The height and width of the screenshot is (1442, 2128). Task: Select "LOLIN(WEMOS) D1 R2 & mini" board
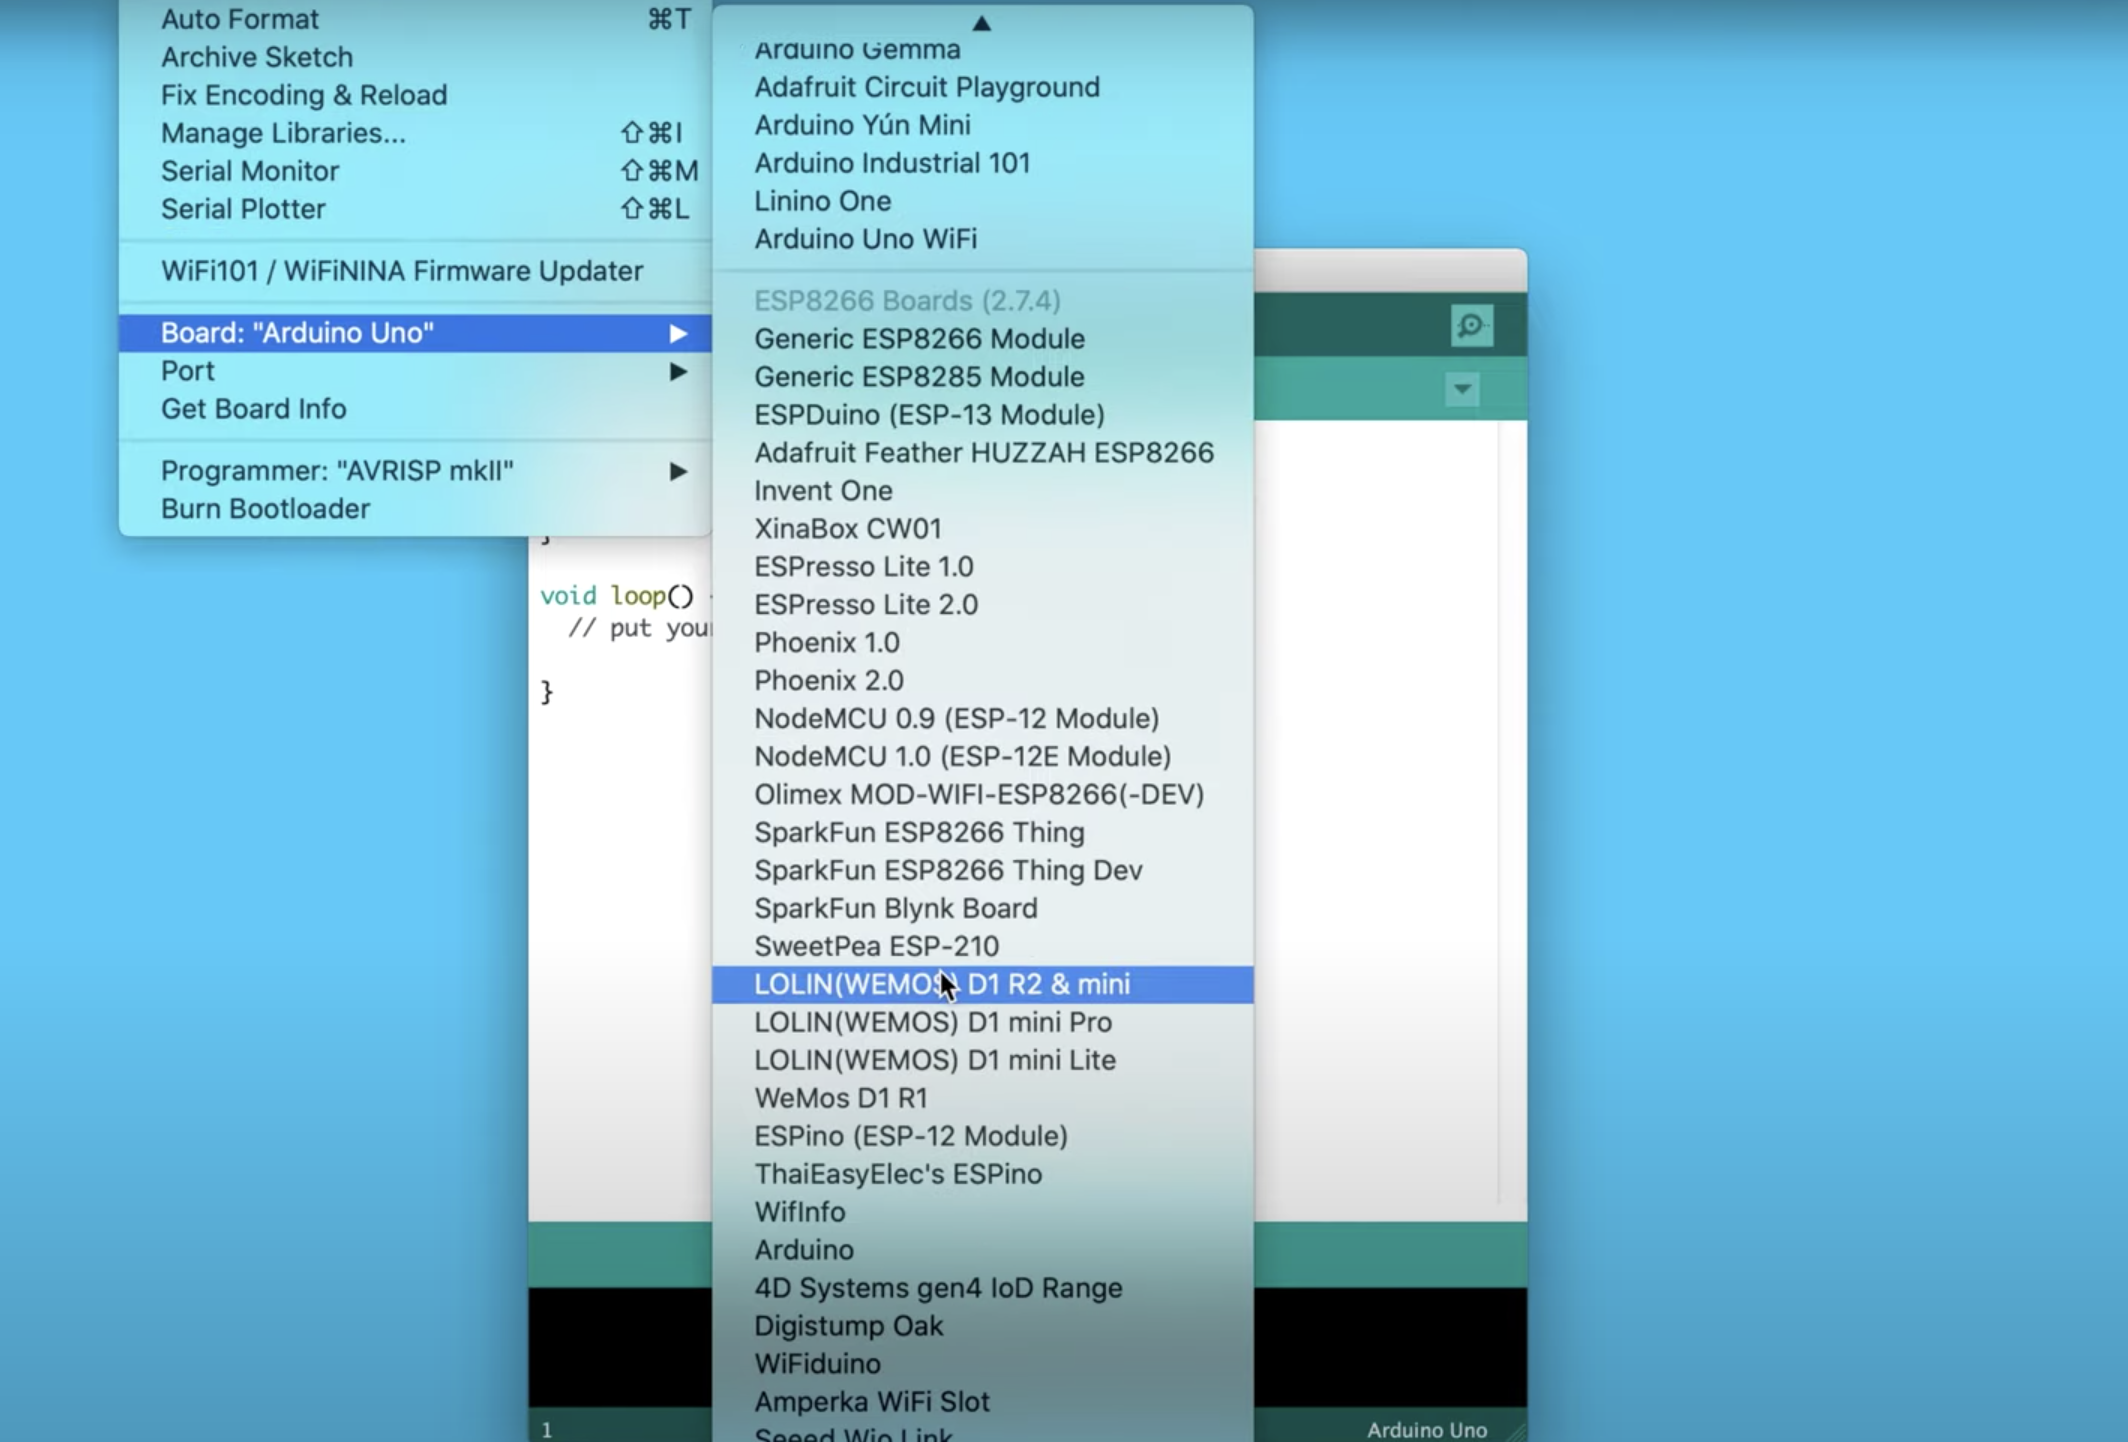pyautogui.click(x=941, y=984)
